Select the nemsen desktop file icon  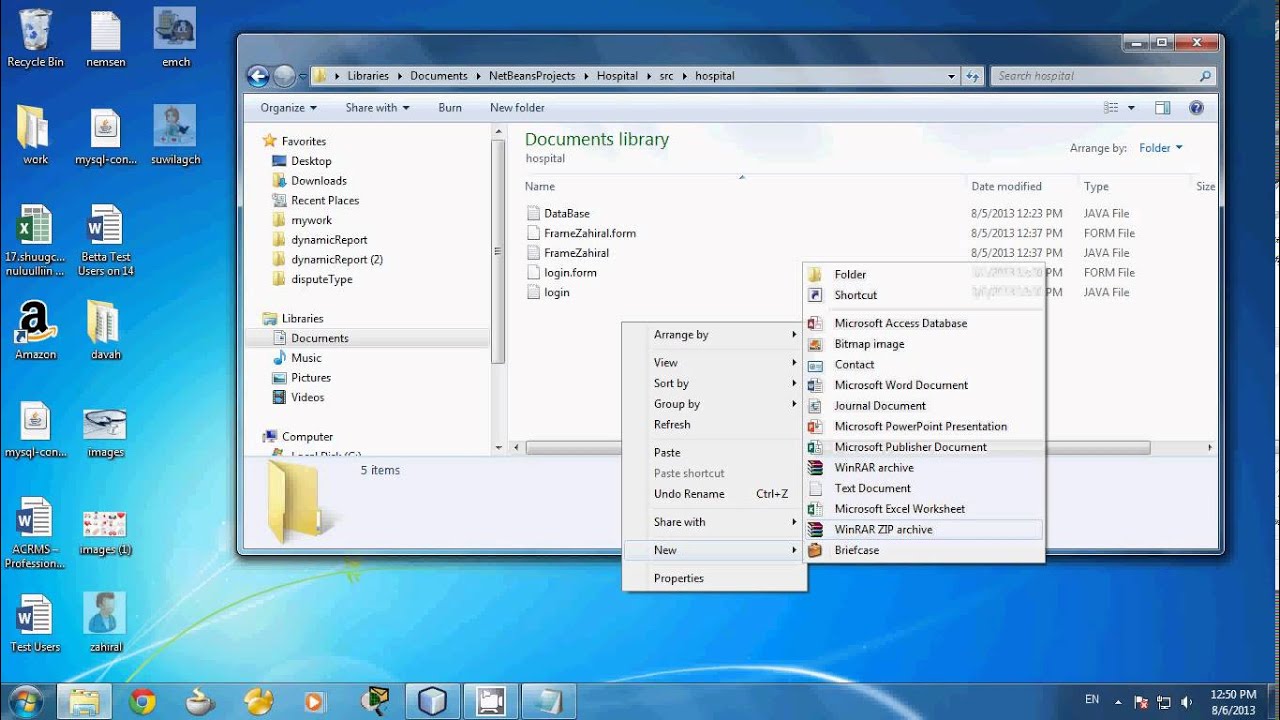106,38
